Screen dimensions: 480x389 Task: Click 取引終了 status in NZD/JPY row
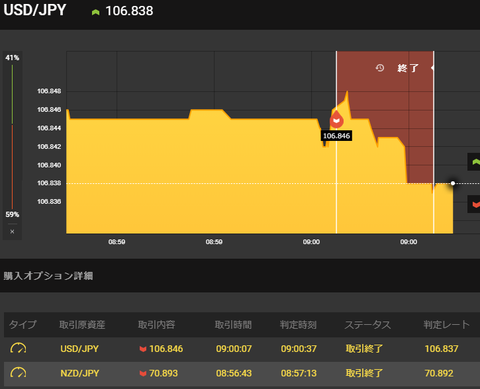click(x=364, y=373)
